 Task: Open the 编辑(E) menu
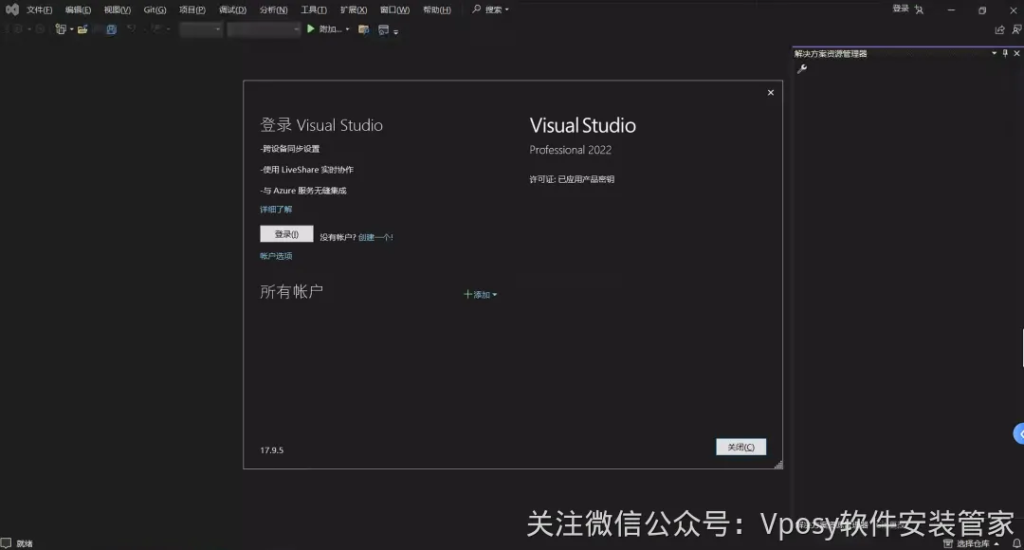pyautogui.click(x=78, y=10)
